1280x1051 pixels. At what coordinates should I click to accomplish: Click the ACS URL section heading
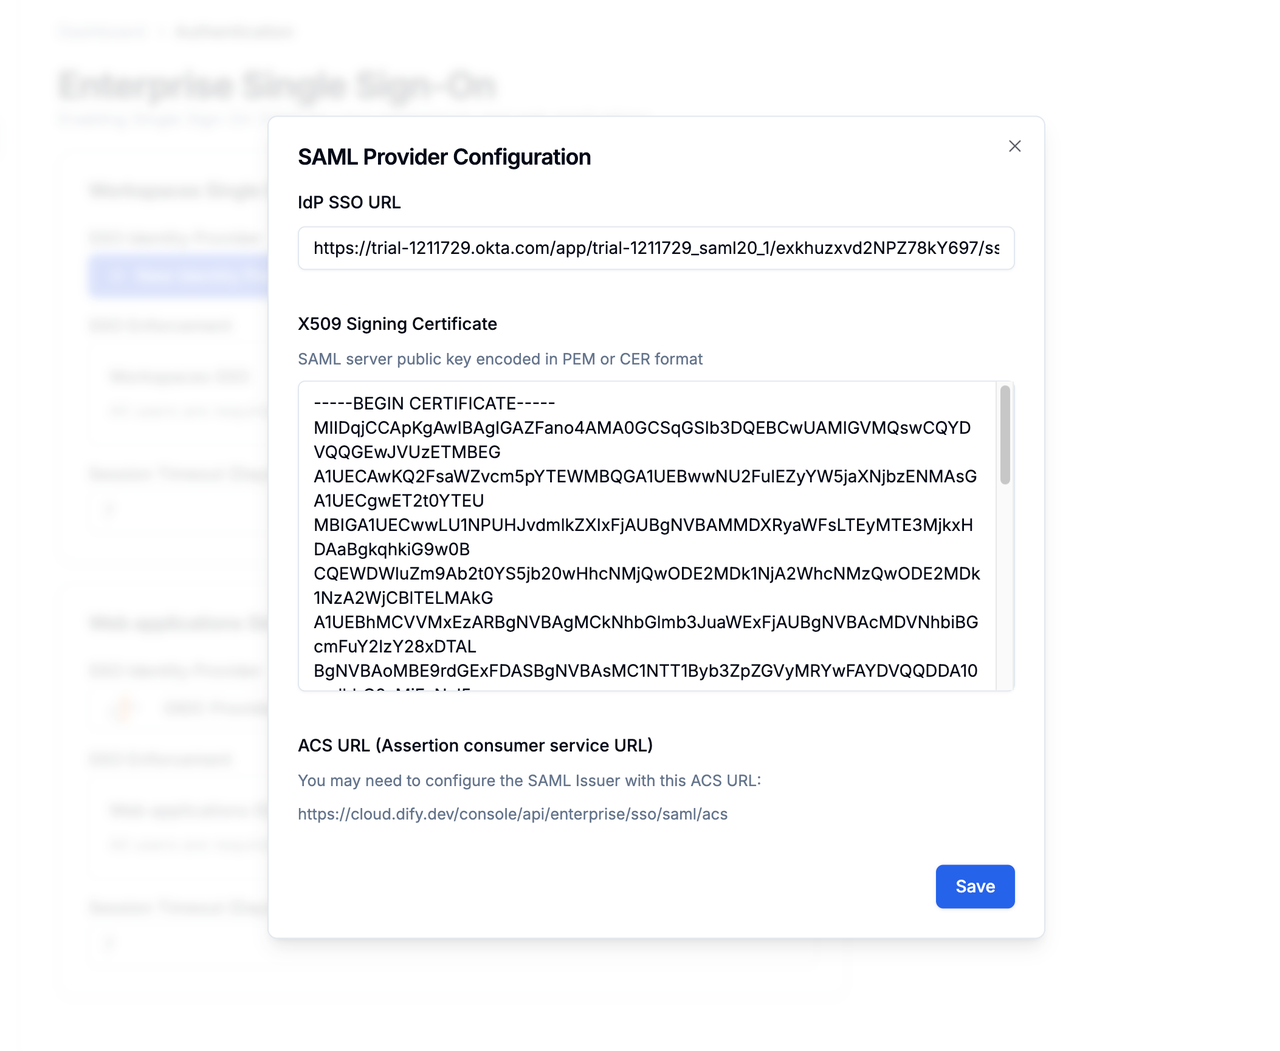(x=475, y=746)
